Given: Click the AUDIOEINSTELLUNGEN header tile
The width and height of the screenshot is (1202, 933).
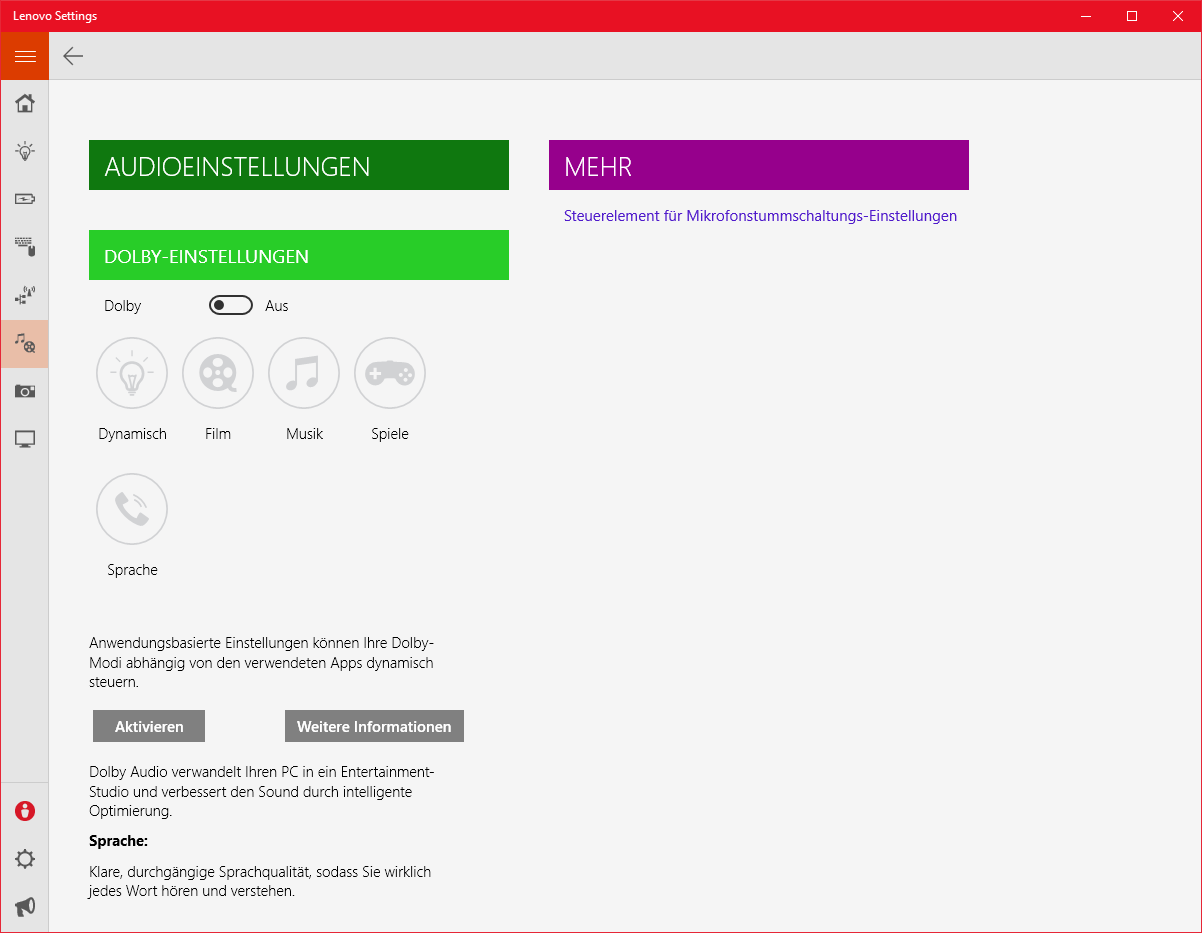Looking at the screenshot, I should pyautogui.click(x=299, y=165).
